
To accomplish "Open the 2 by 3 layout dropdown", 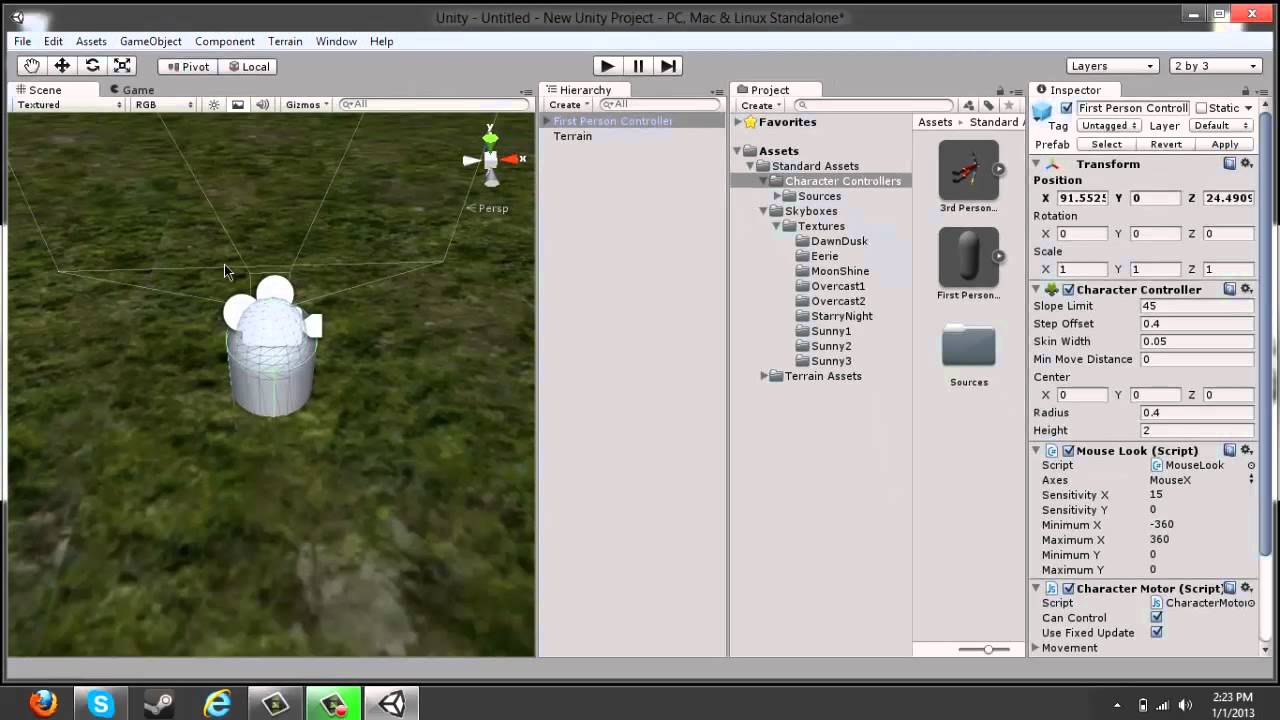I will pos(1216,66).
